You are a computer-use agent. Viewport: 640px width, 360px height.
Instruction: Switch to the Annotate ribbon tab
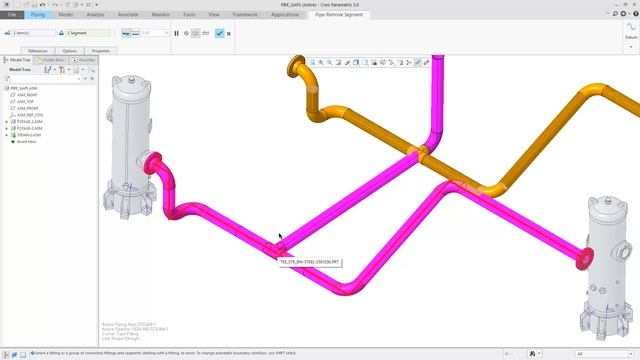tap(128, 15)
